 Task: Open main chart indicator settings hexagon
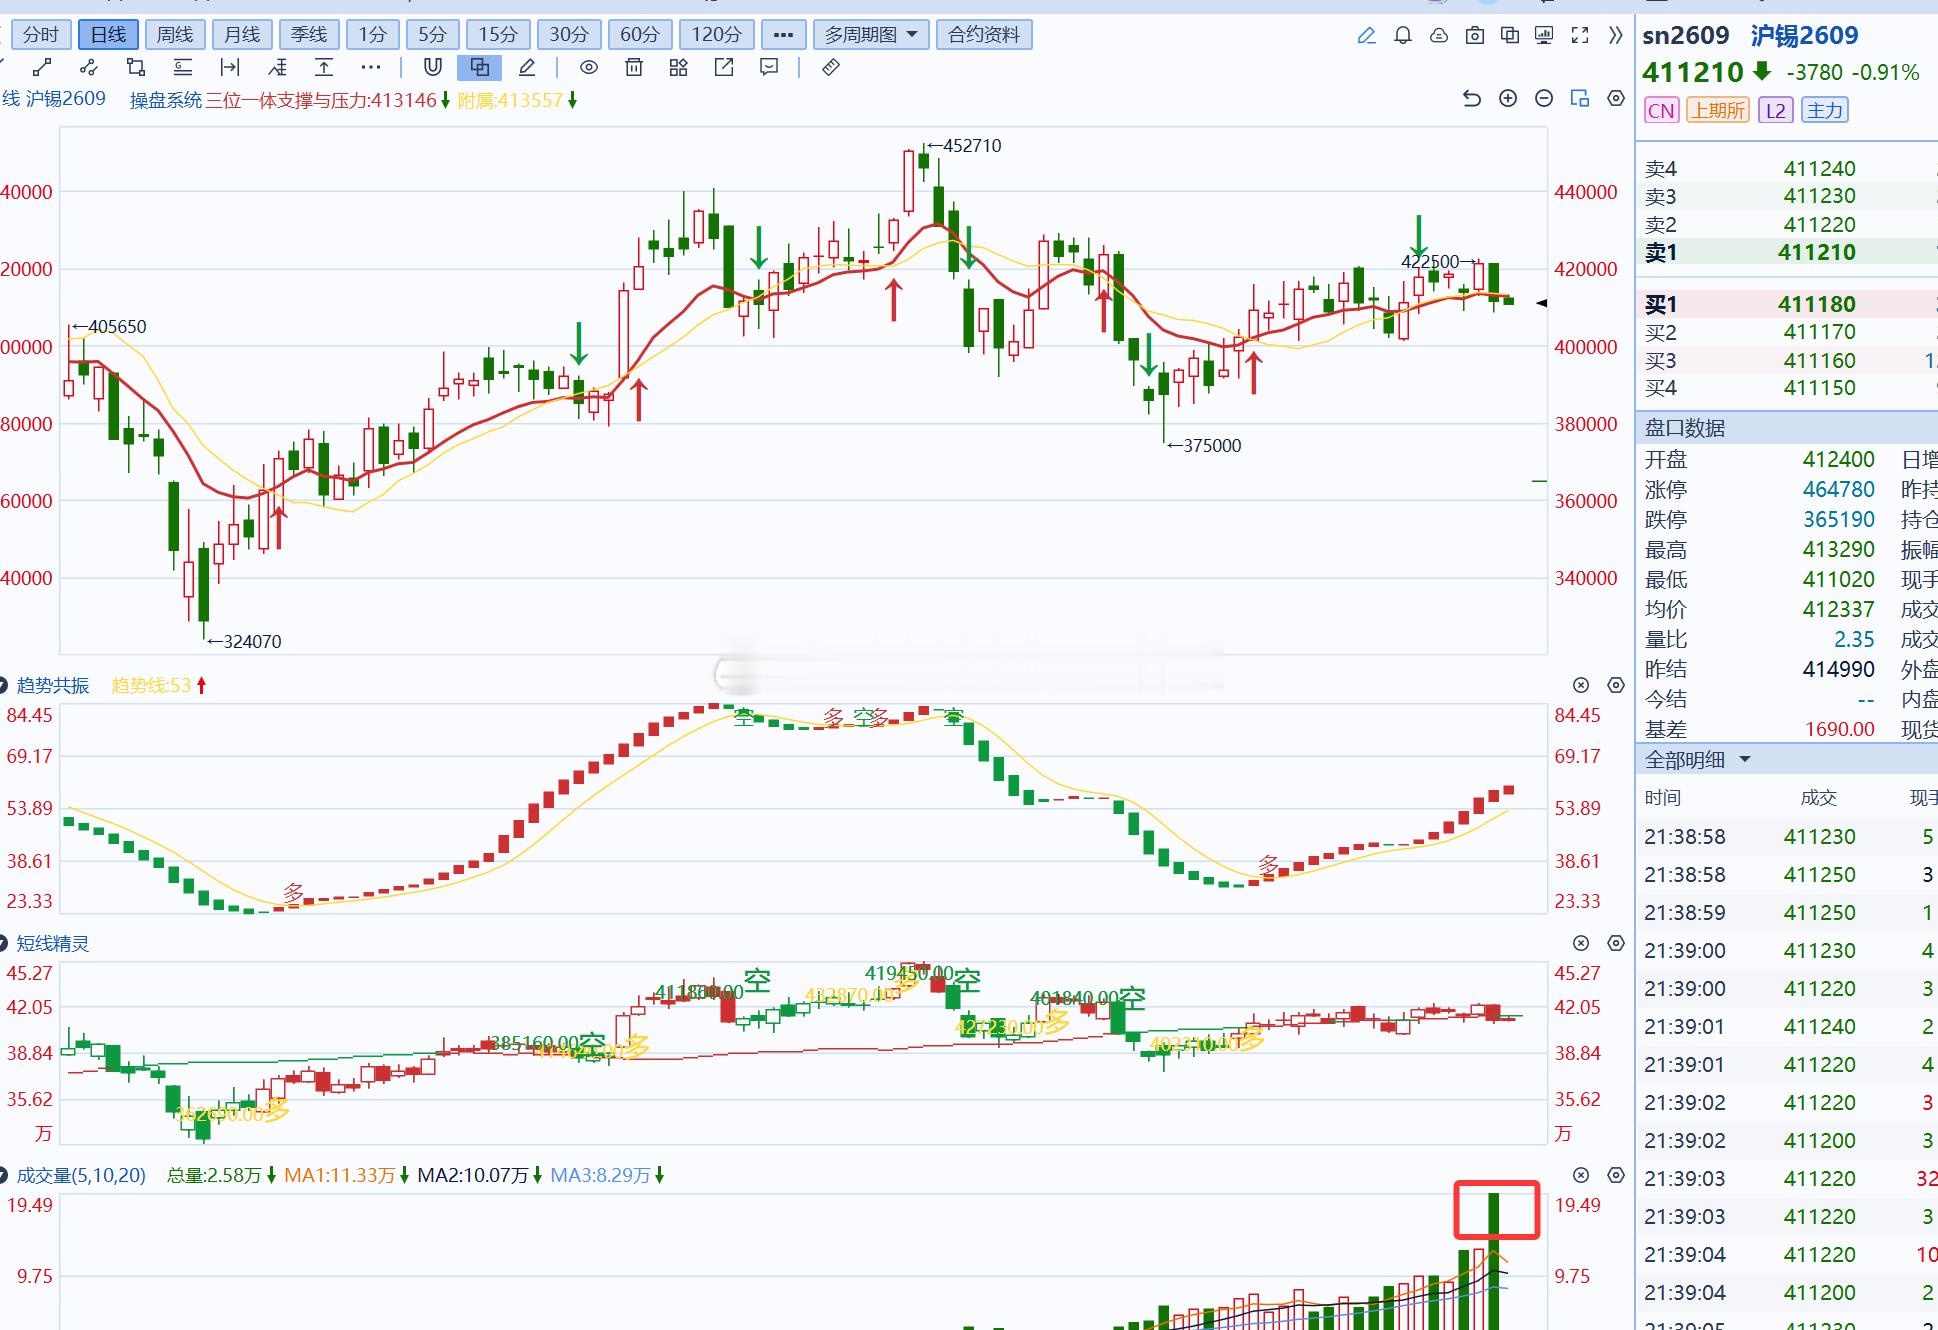coord(1616,98)
